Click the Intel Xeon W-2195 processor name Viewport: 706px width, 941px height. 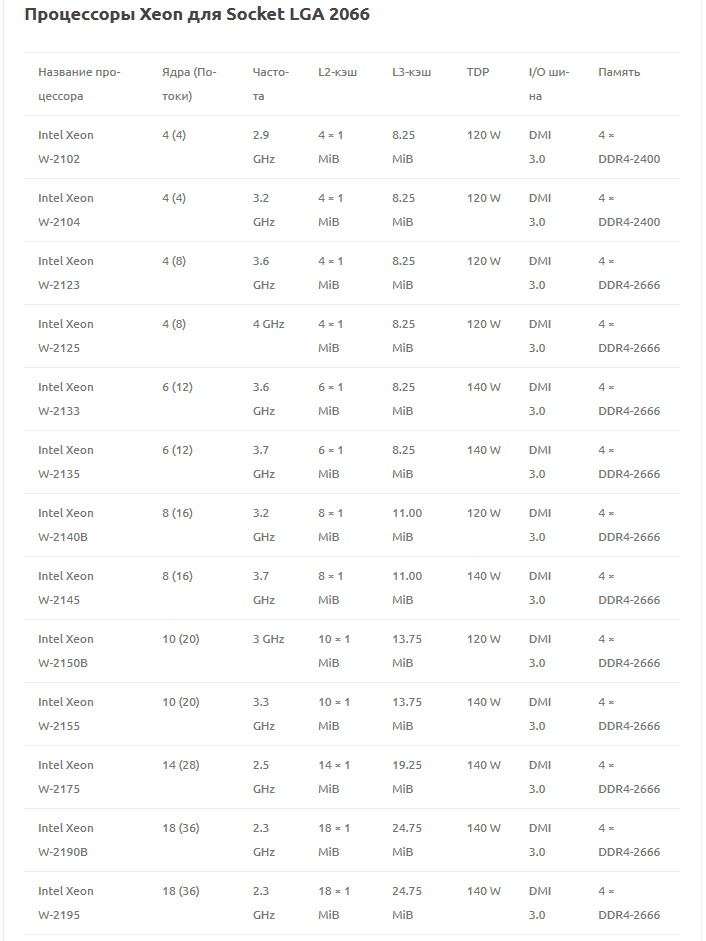[66, 903]
